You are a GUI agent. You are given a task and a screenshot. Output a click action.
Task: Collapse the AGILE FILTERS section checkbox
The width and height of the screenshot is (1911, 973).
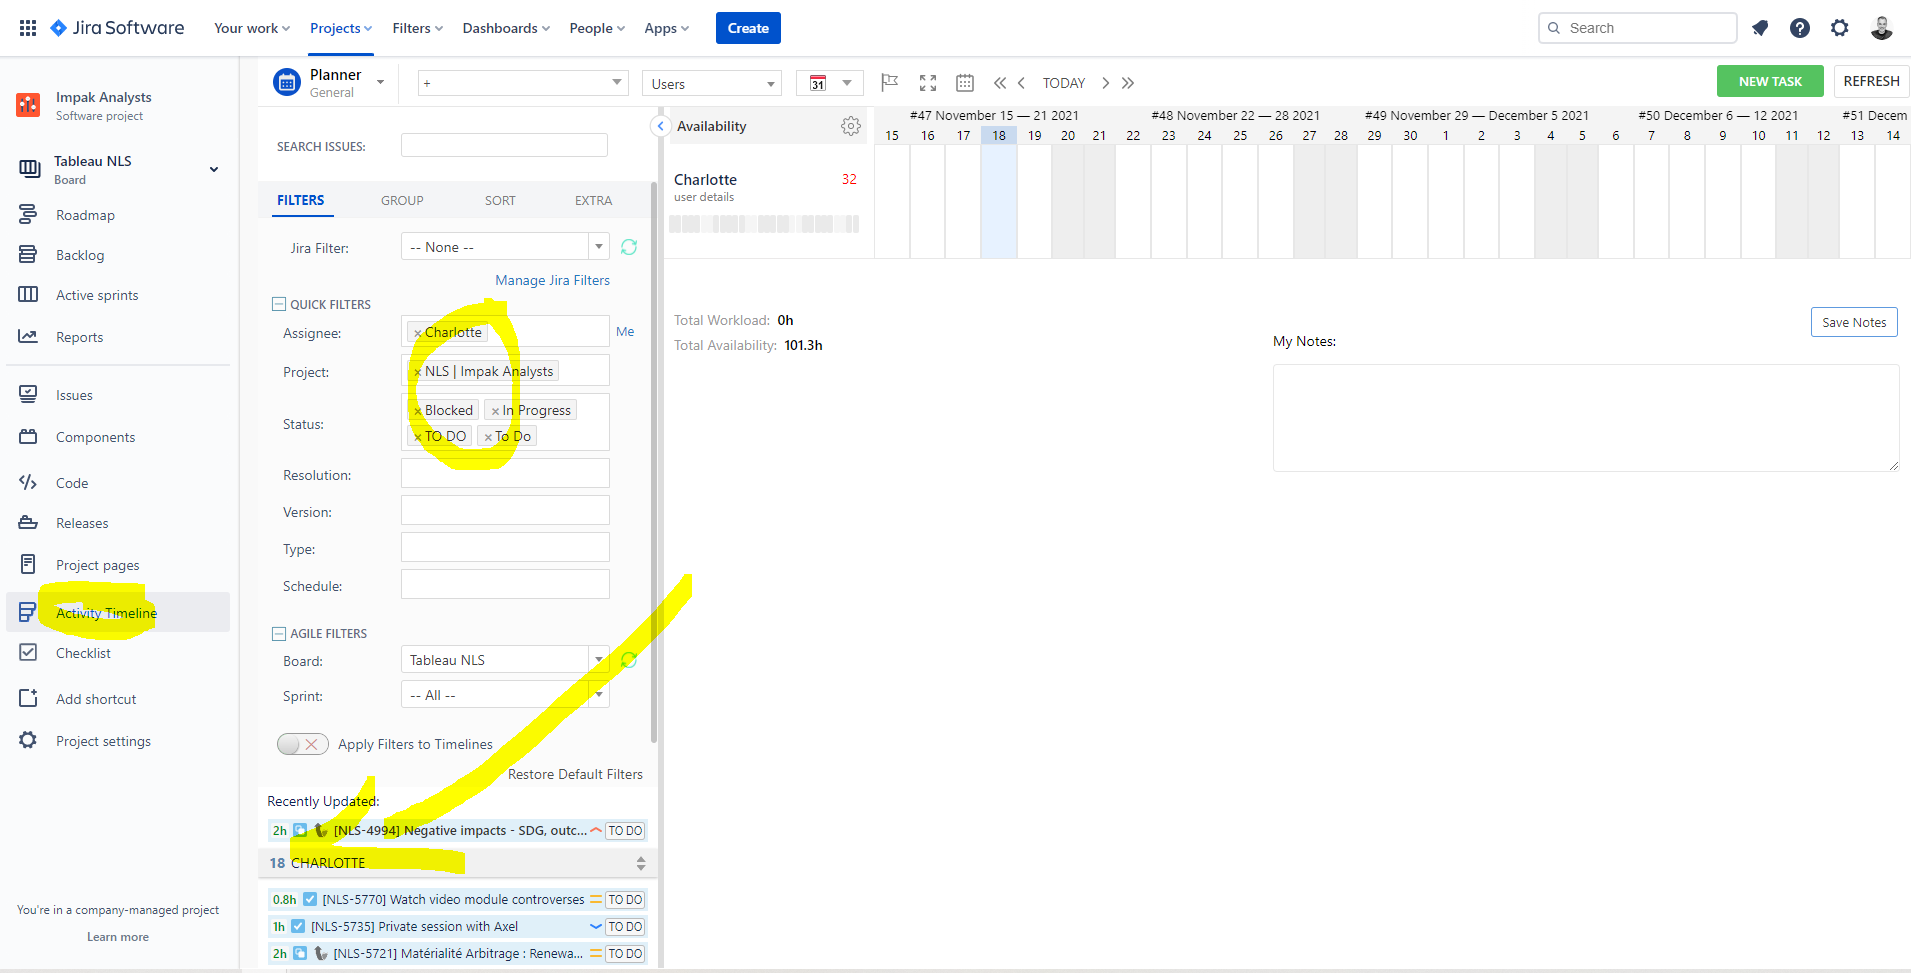coord(279,633)
